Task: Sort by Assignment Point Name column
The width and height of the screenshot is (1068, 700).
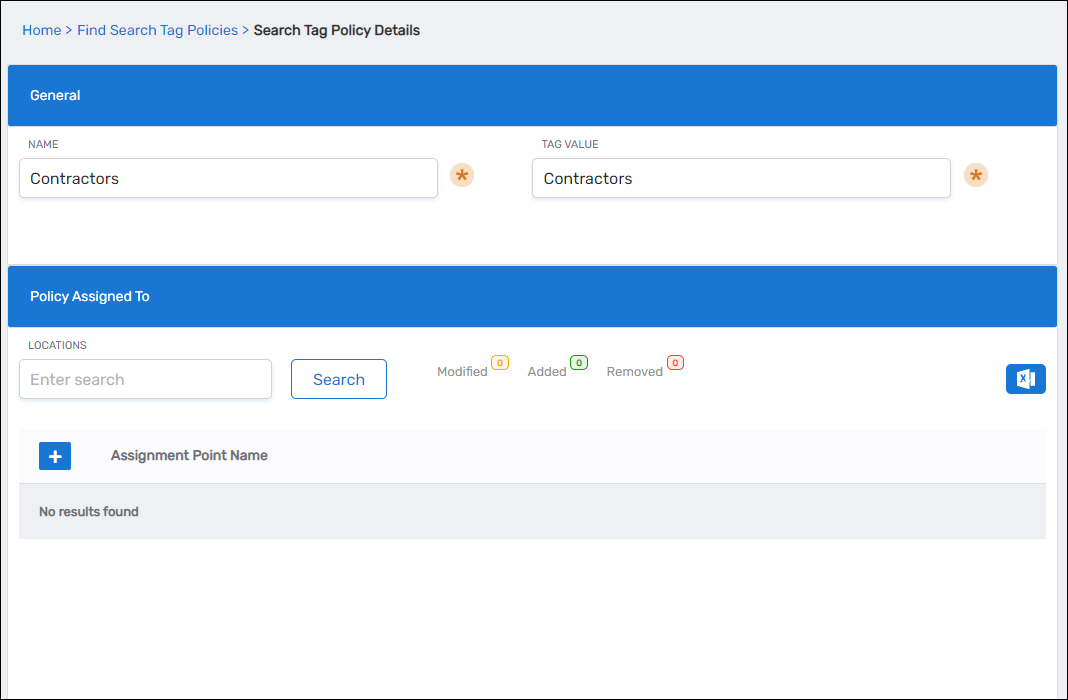Action: pos(189,455)
